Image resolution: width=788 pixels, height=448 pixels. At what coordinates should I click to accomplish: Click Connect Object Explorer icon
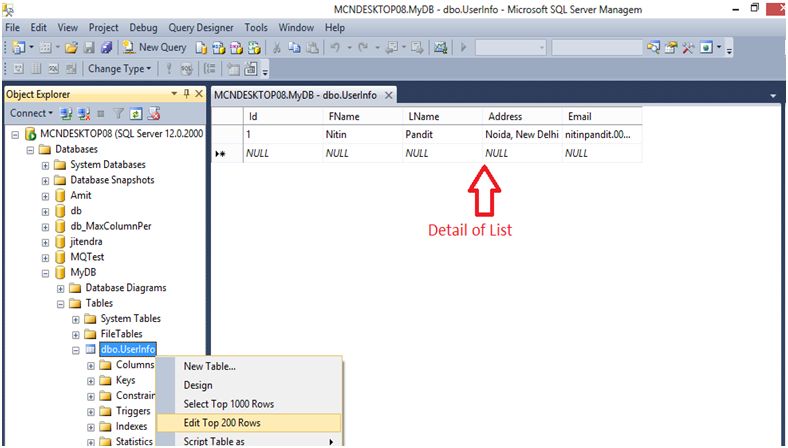(66, 114)
